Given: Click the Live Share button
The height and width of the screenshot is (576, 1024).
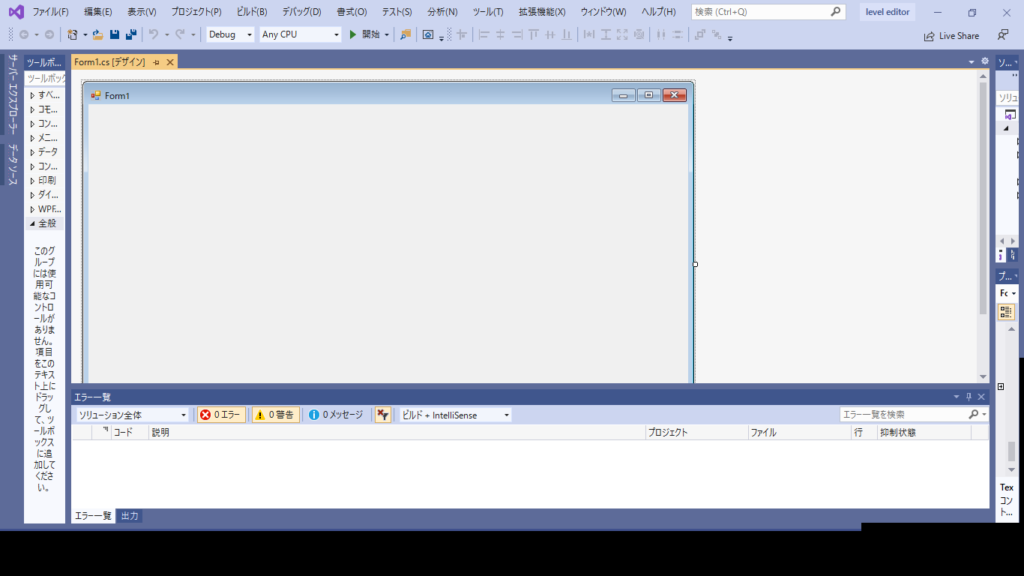Looking at the screenshot, I should [951, 36].
